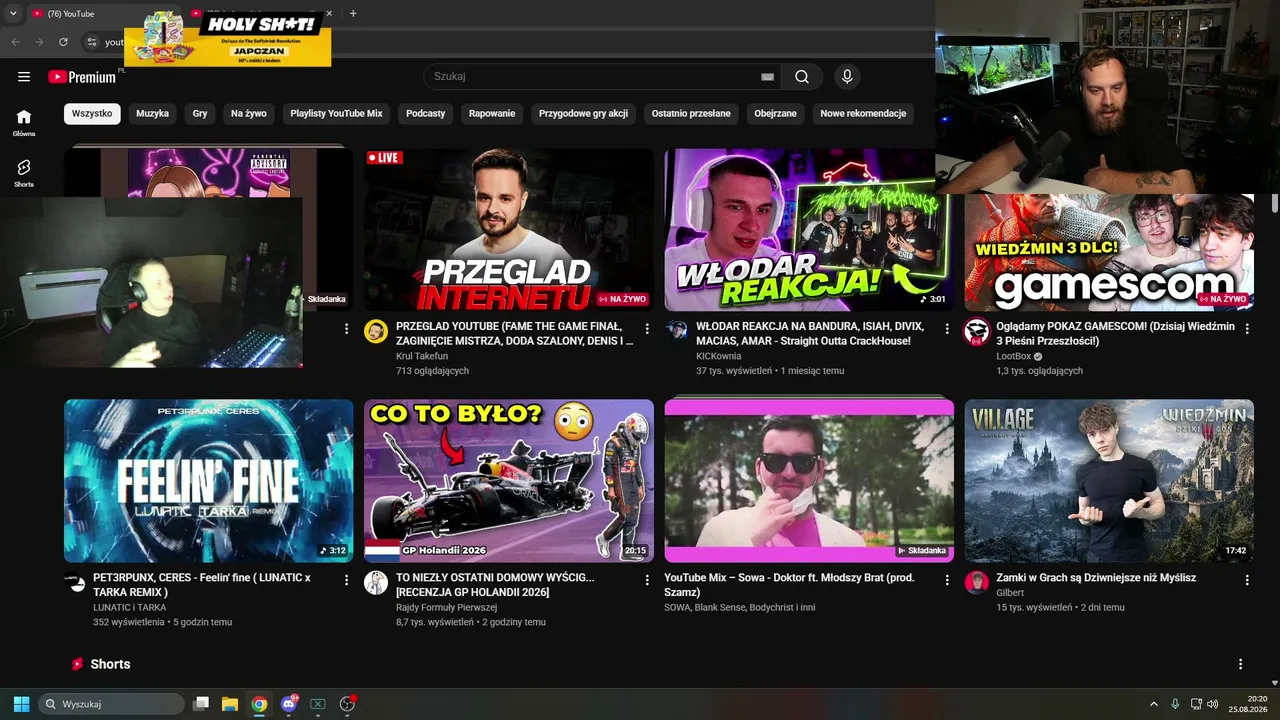Image resolution: width=1280 pixels, height=720 pixels.
Task: Open more options for Zamki w Grach video
Action: click(x=1247, y=580)
